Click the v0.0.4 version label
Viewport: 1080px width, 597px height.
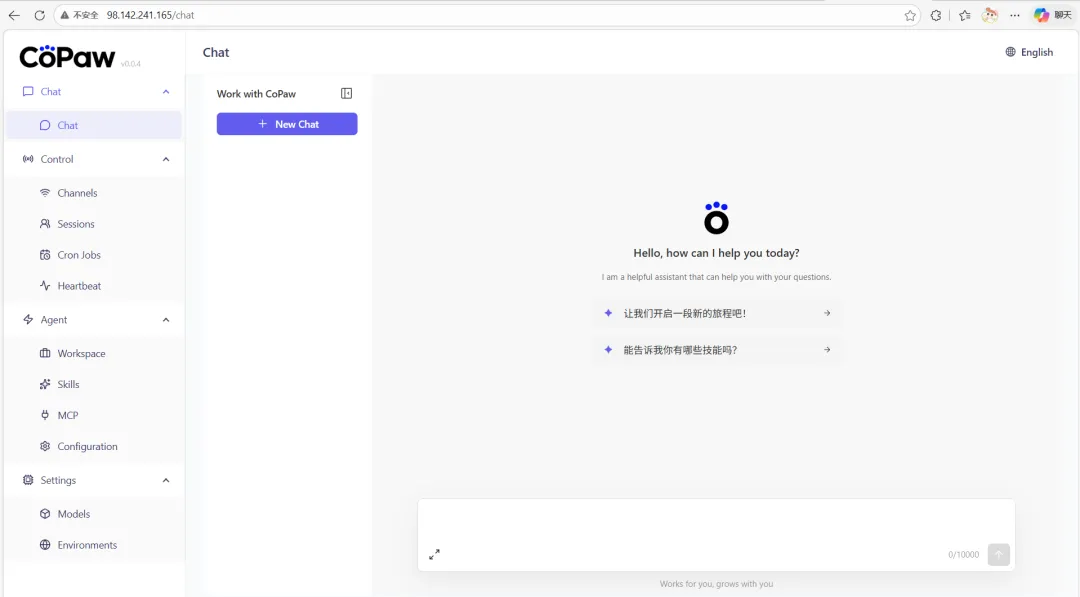tap(131, 64)
